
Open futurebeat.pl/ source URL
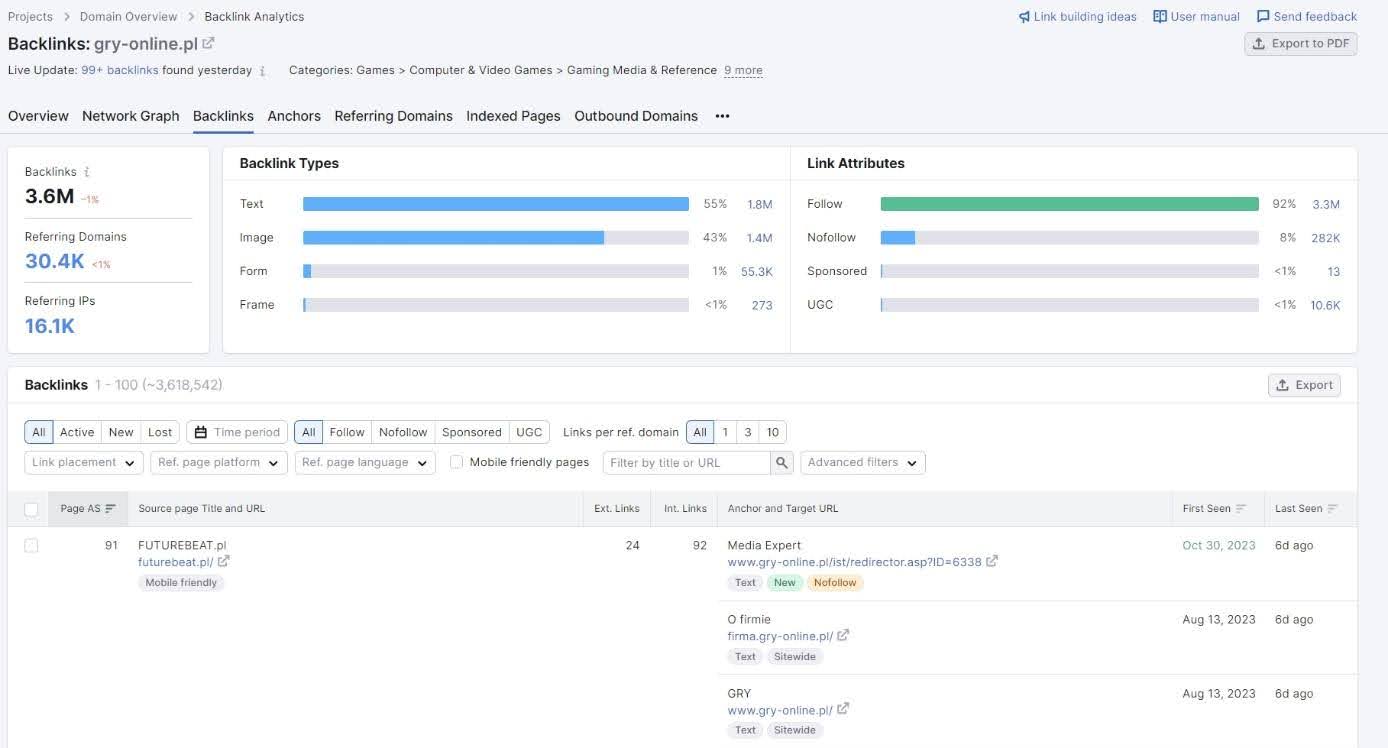tap(176, 562)
